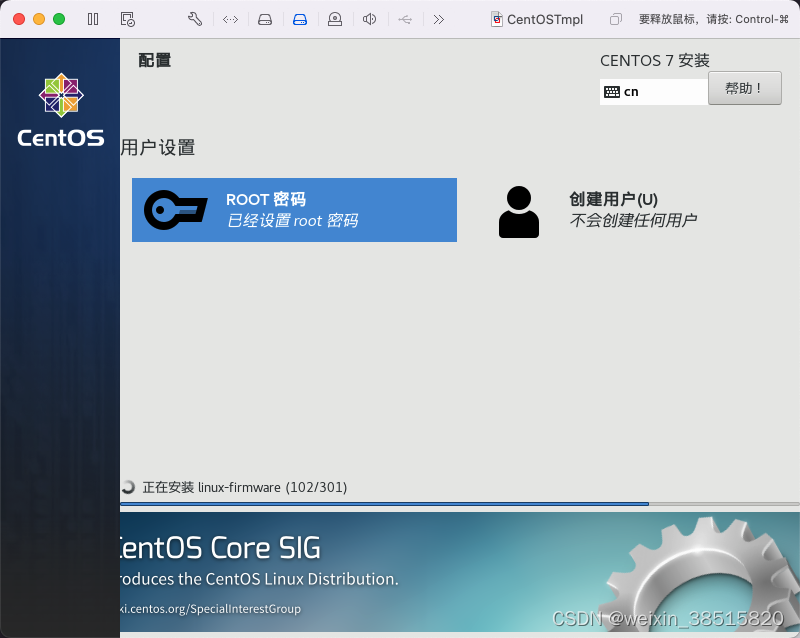Maximize window with green button
Image resolution: width=800 pixels, height=638 pixels.
(59, 19)
